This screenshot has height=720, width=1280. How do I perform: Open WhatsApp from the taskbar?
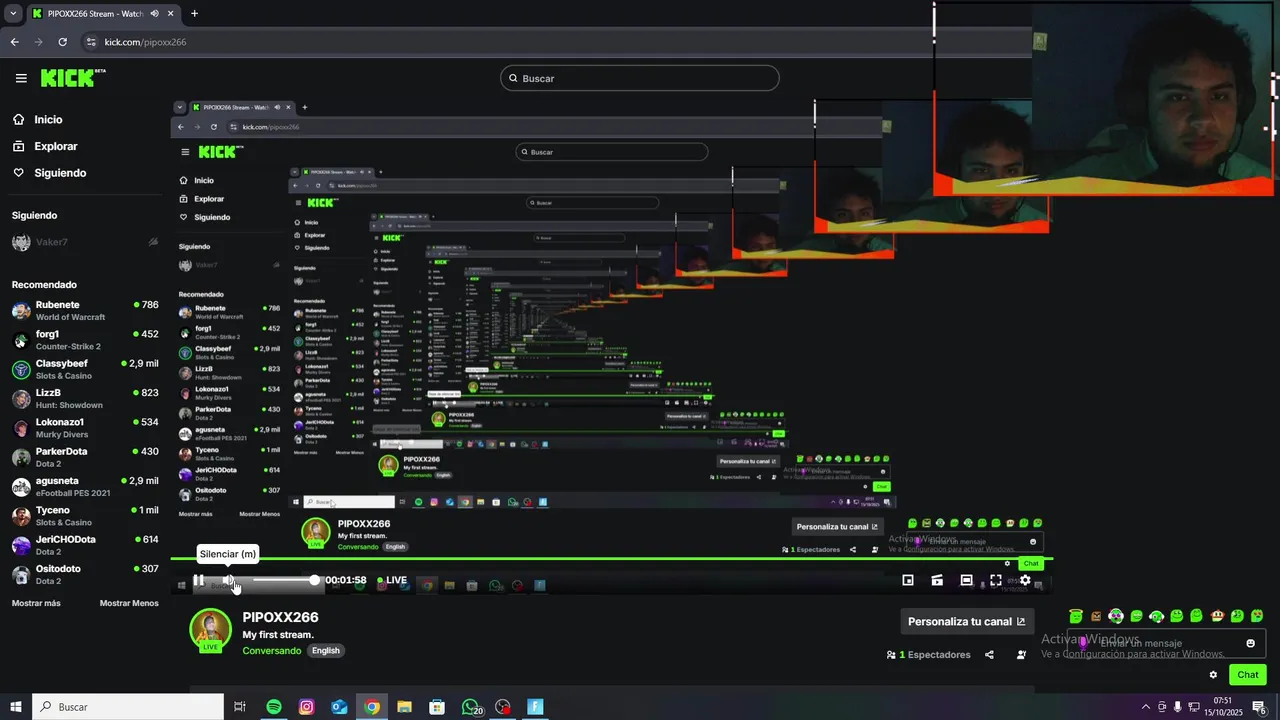(x=470, y=707)
